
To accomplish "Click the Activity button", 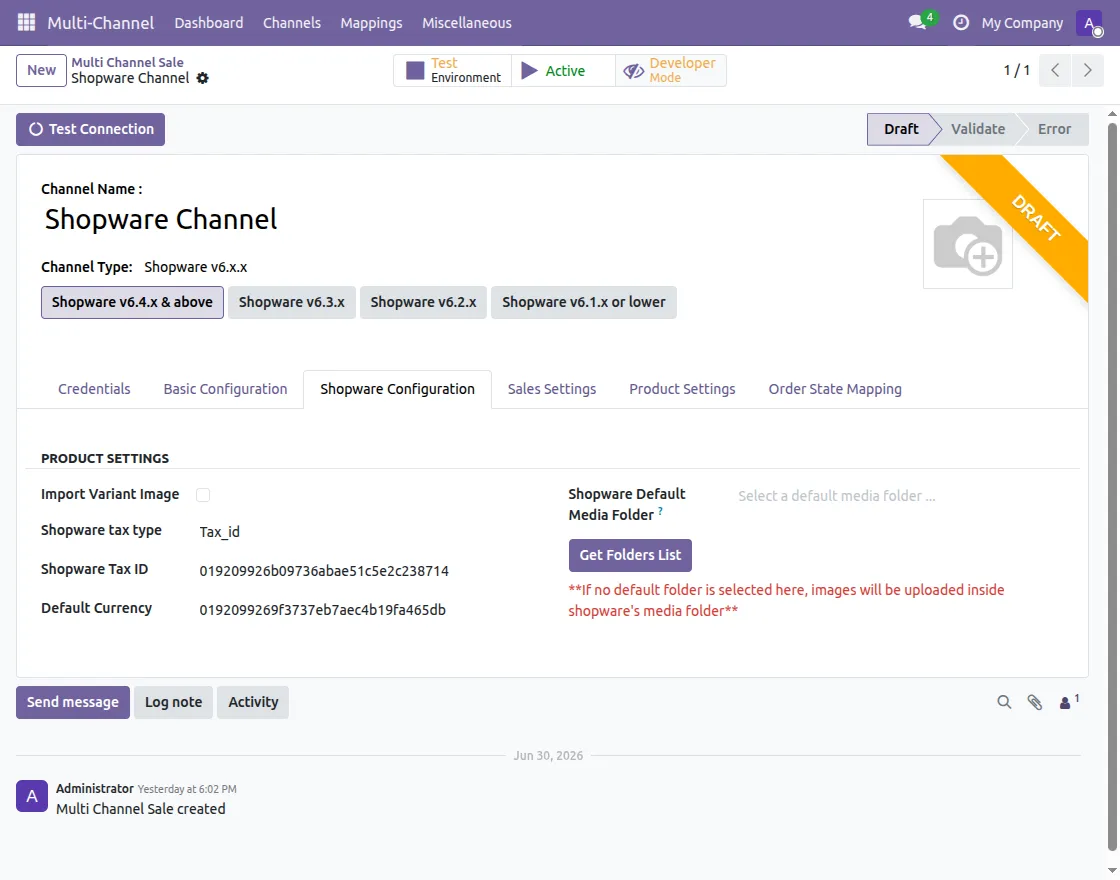I will pos(253,702).
